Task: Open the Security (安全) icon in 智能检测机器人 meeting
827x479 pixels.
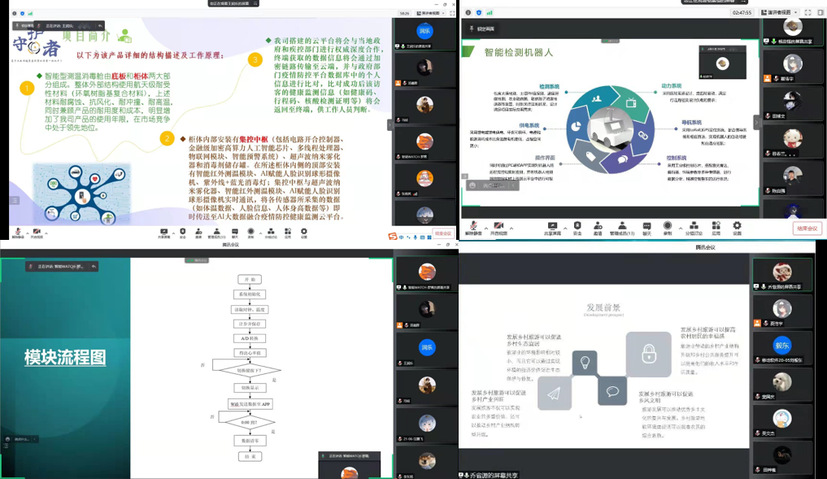Action: click(577, 229)
